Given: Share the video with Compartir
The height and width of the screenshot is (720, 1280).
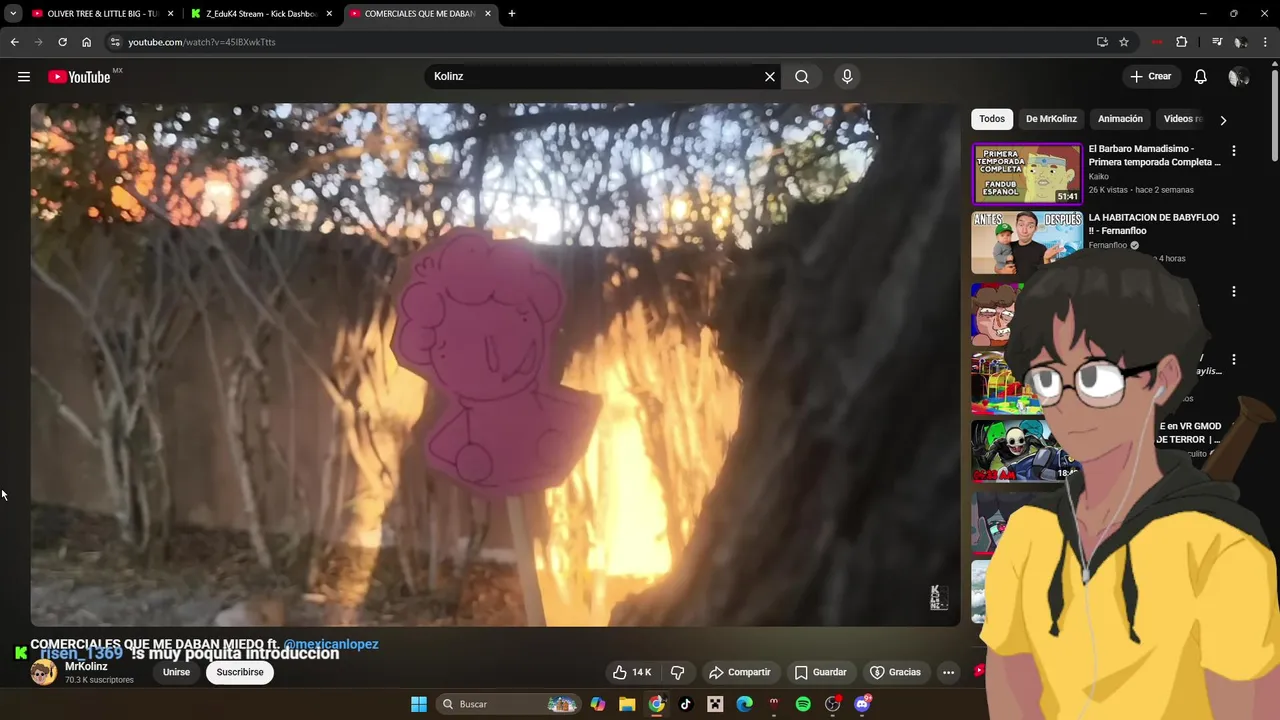Looking at the screenshot, I should click(740, 672).
